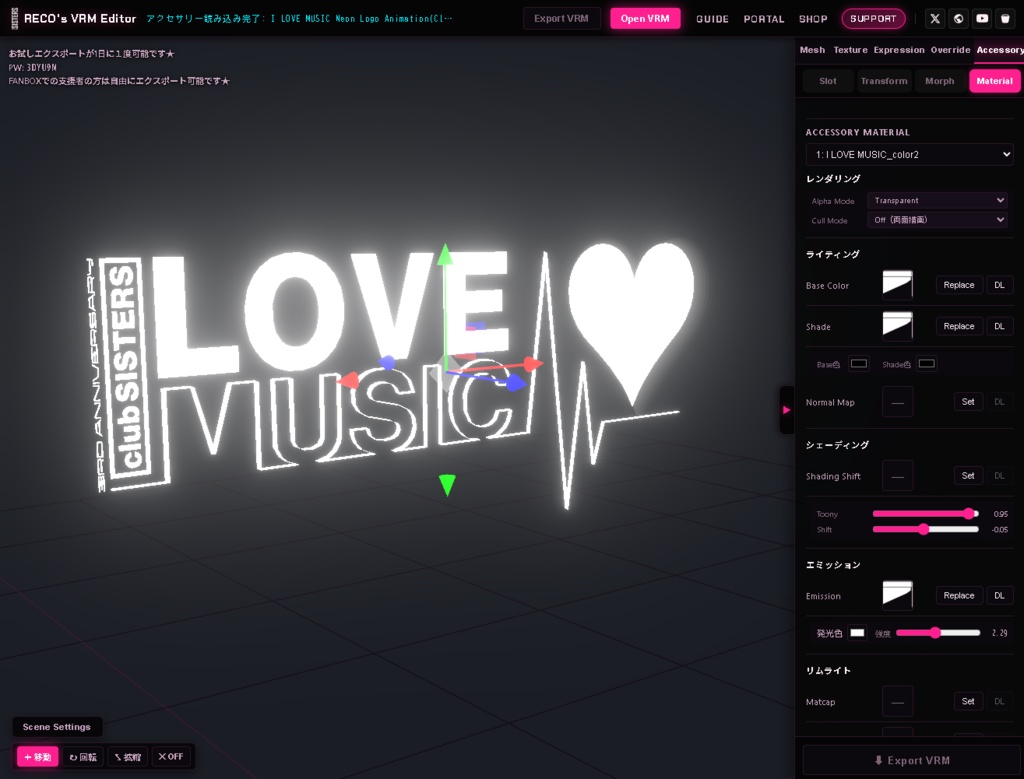Screen dimensions: 1024x779
Task: Select the green up-arrow gizmo handle
Action: (445, 254)
